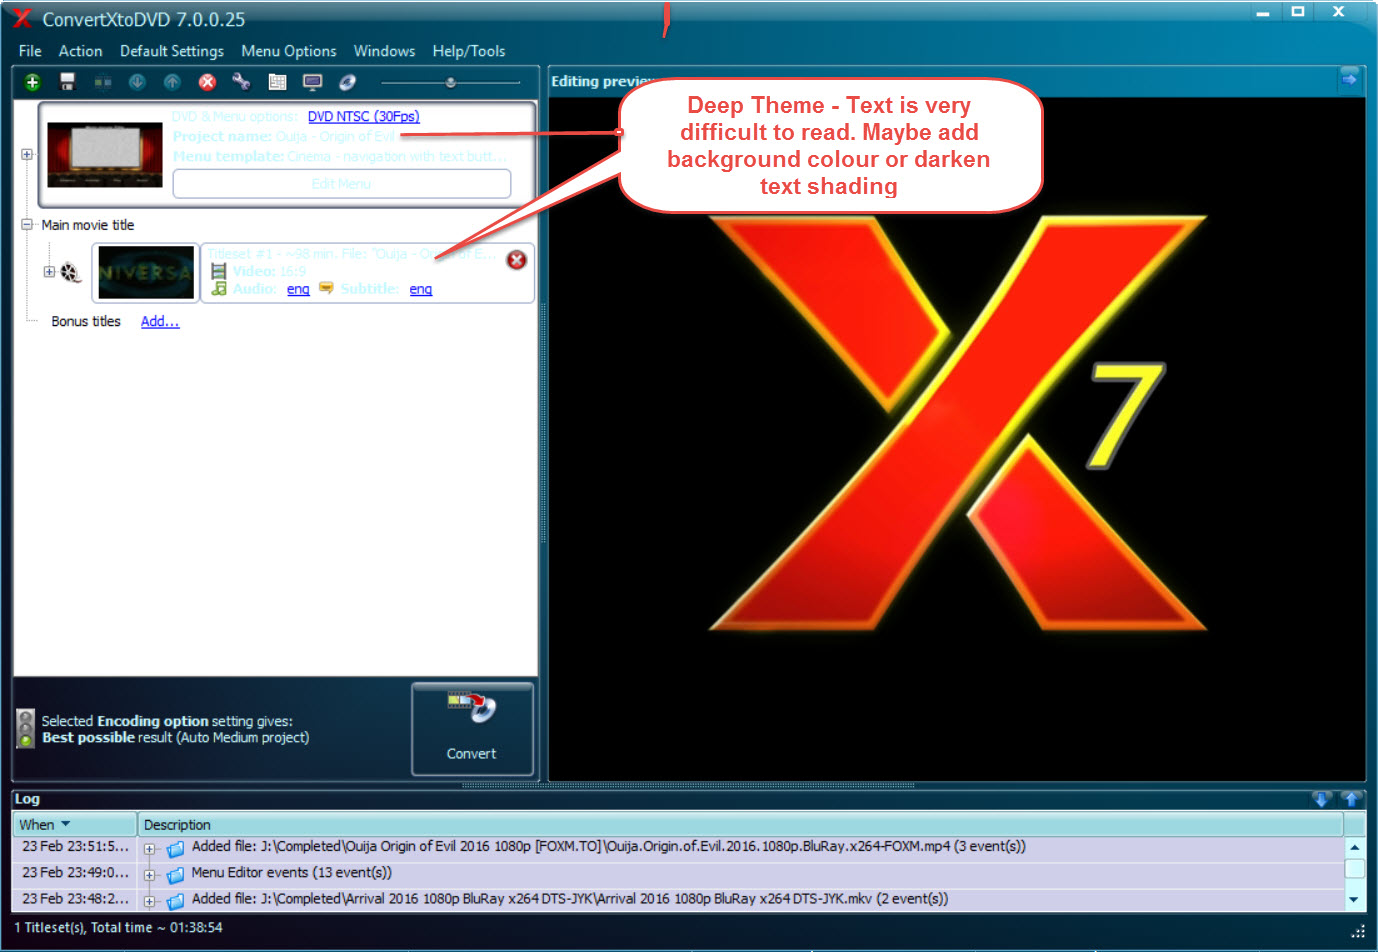Click the Project name text line
Image resolution: width=1378 pixels, height=952 pixels.
[284, 136]
